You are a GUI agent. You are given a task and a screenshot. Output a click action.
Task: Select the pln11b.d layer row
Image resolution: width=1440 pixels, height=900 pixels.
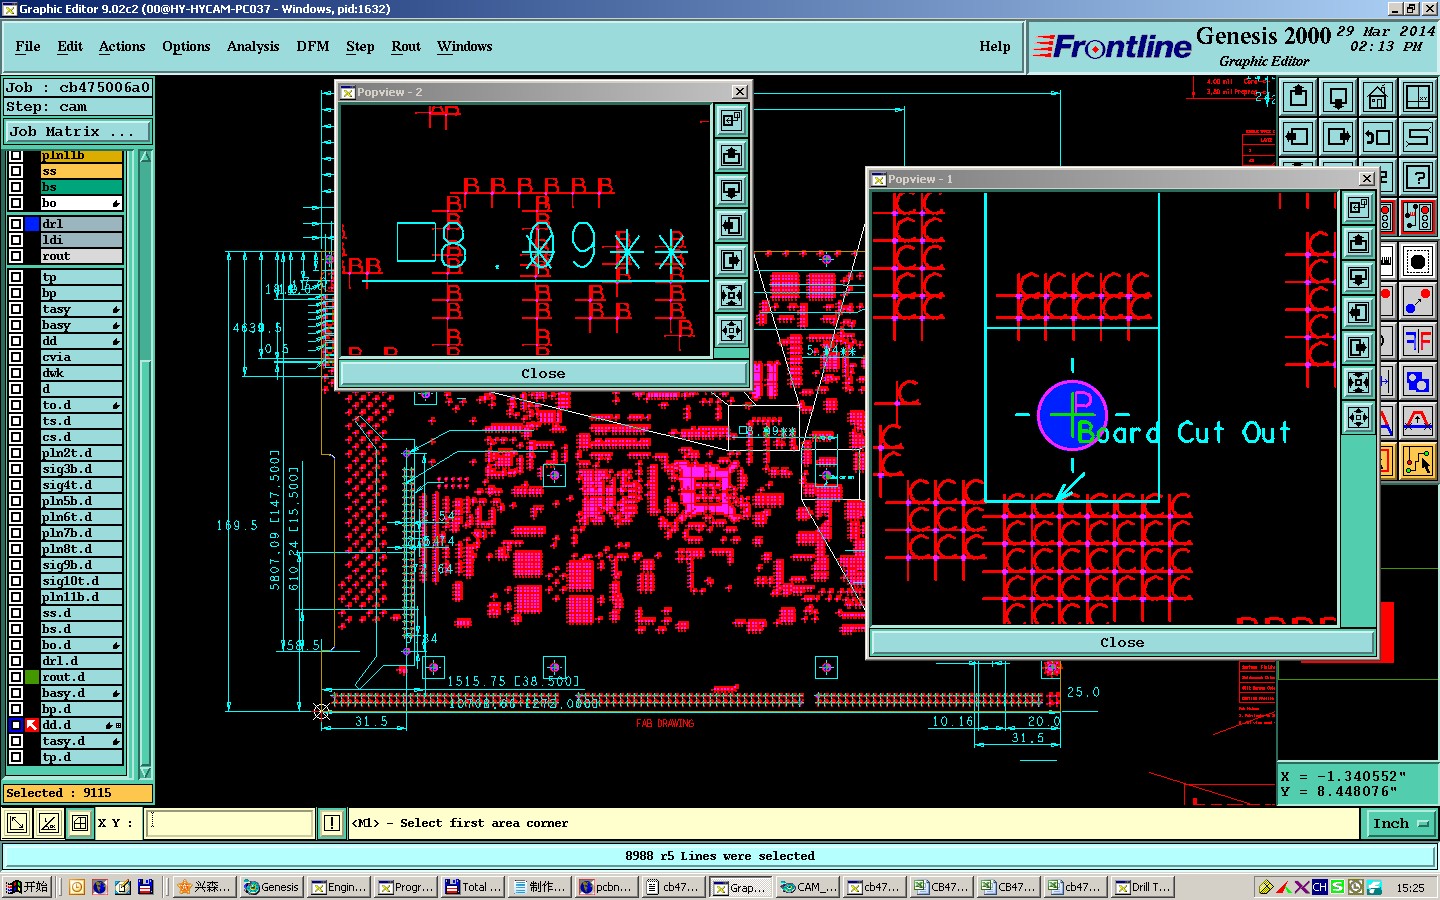[82, 597]
